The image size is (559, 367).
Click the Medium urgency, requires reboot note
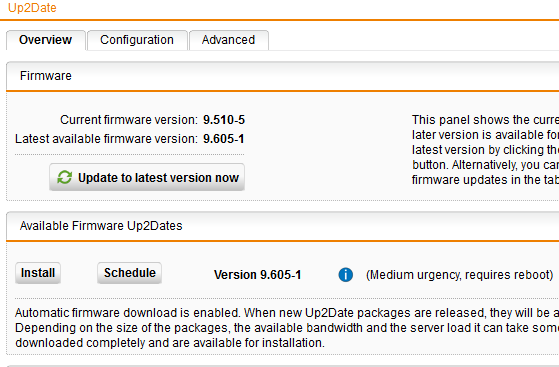pos(460,275)
